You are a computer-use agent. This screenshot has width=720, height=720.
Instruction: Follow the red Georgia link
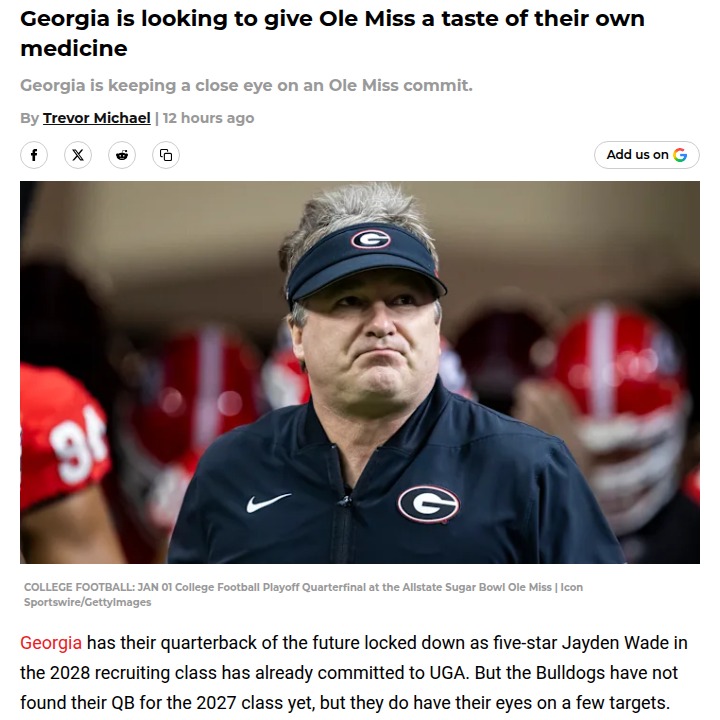coord(51,642)
